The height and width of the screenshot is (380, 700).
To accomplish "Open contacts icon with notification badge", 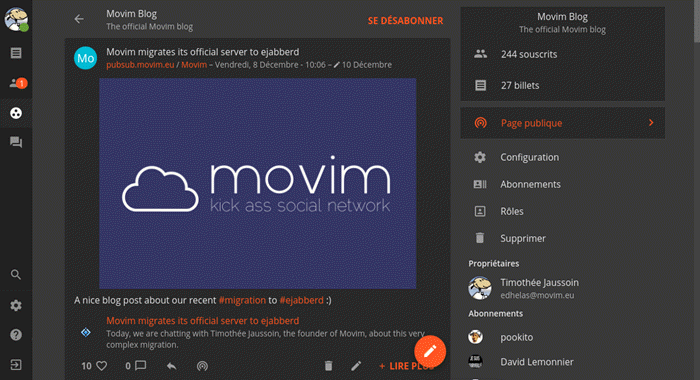I will click(x=18, y=83).
